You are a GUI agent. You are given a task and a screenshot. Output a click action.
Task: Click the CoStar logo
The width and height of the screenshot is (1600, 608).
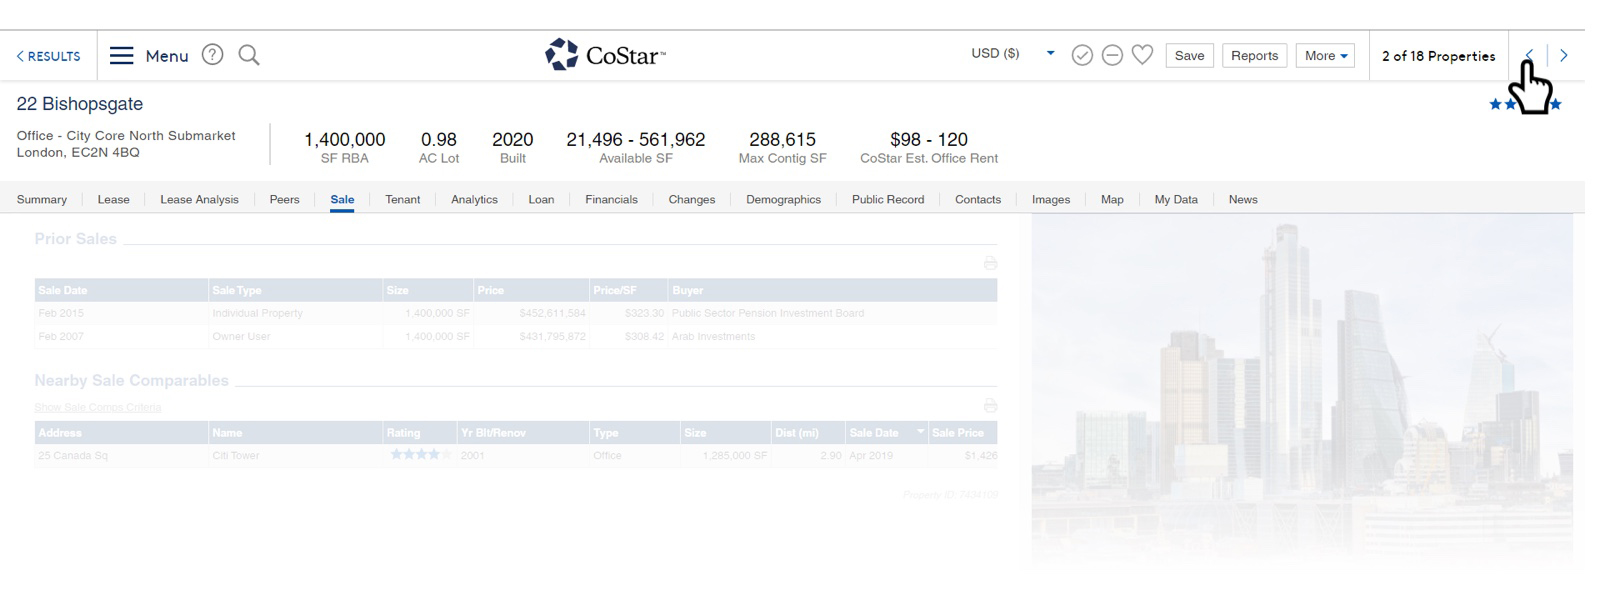[x=605, y=55]
